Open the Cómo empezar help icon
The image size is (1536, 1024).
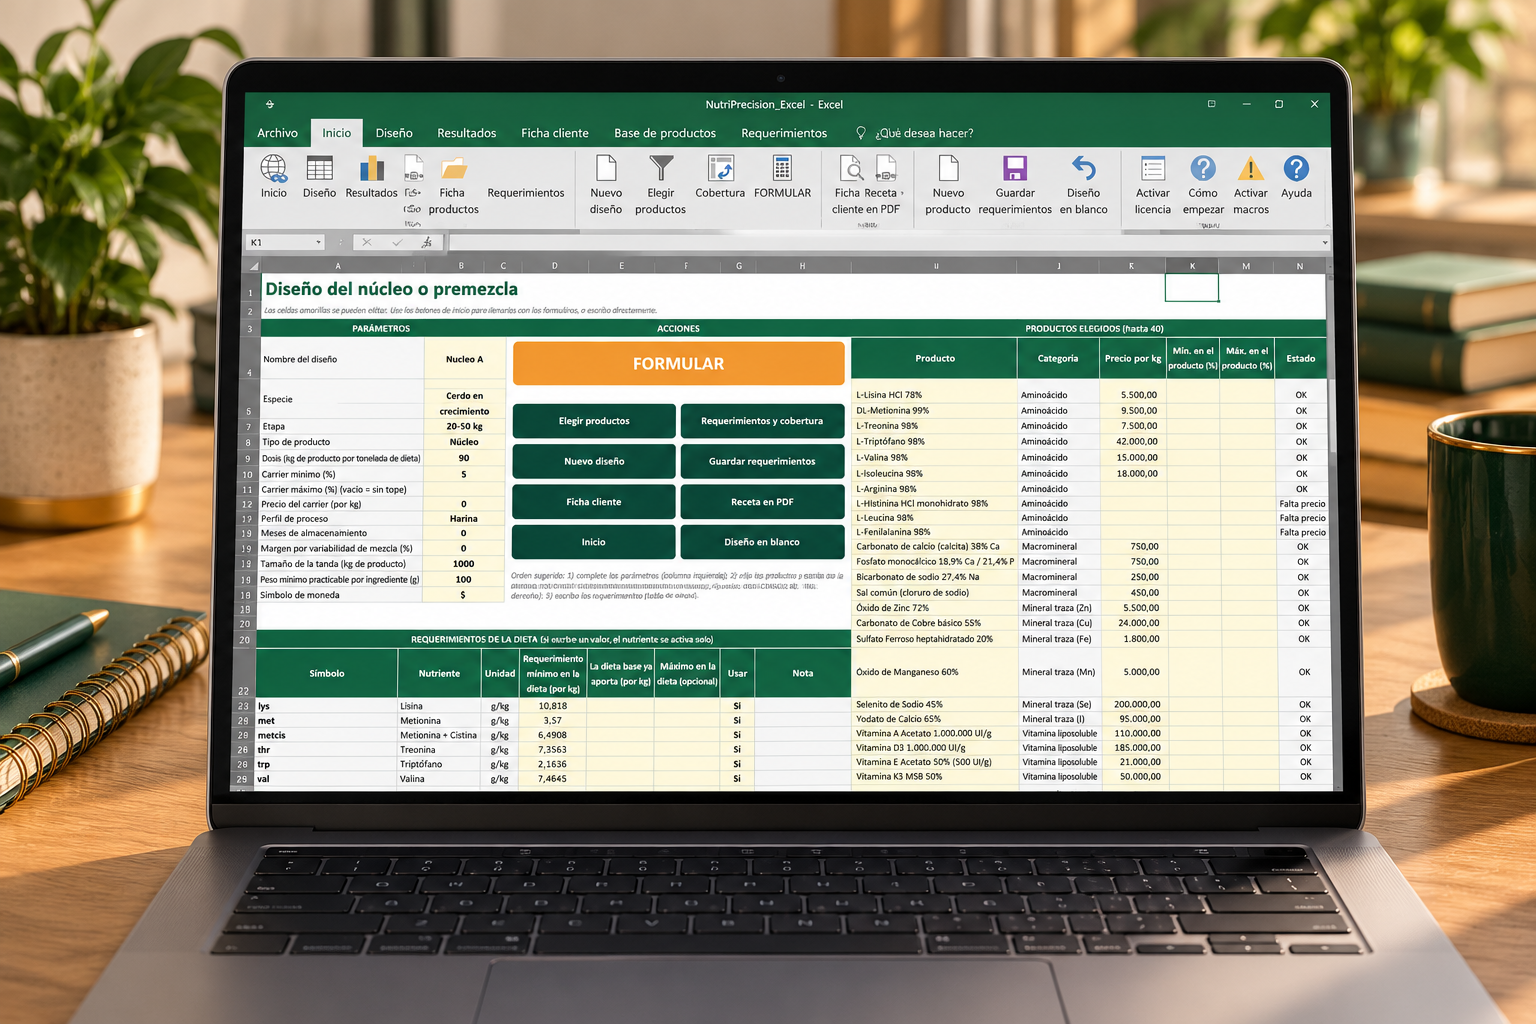coord(1203,168)
